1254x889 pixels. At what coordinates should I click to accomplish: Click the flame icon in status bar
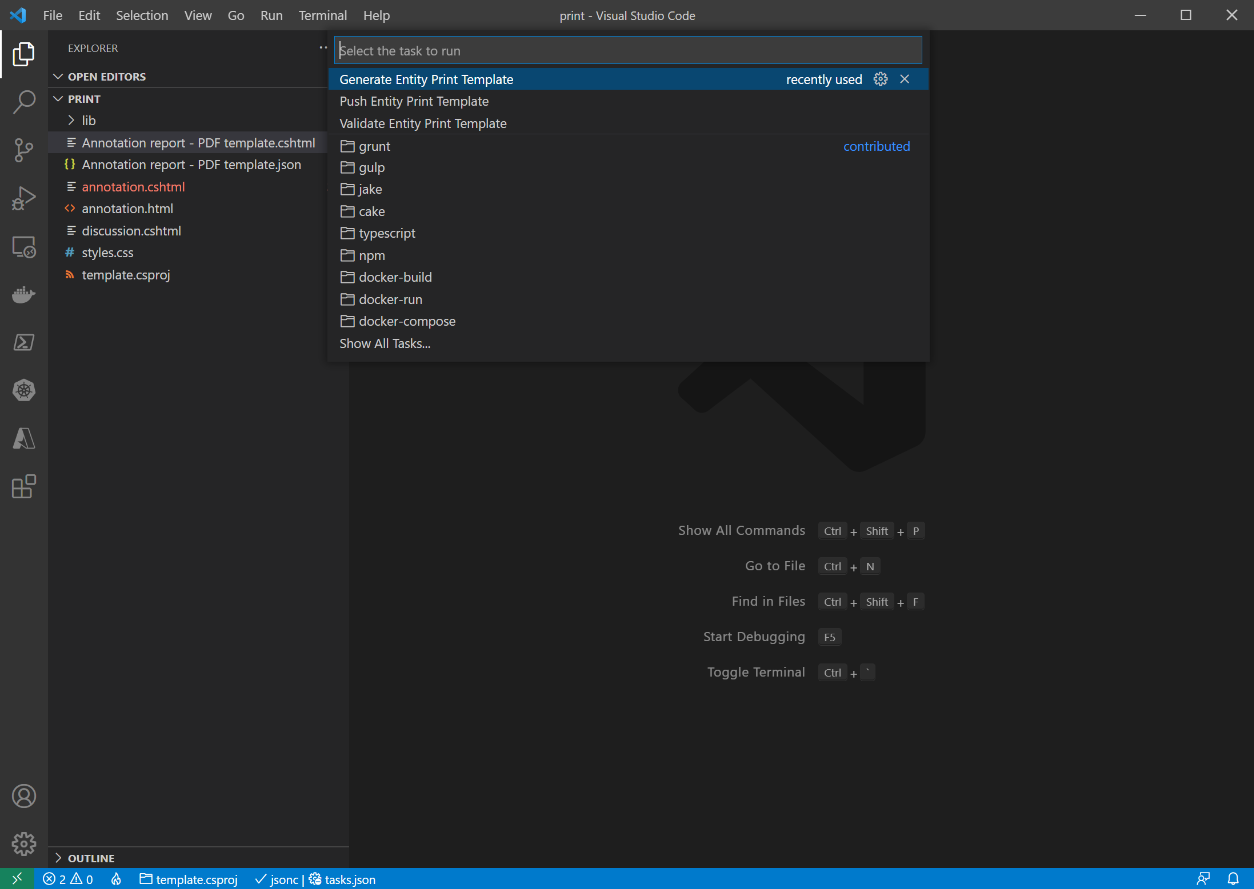pos(116,879)
